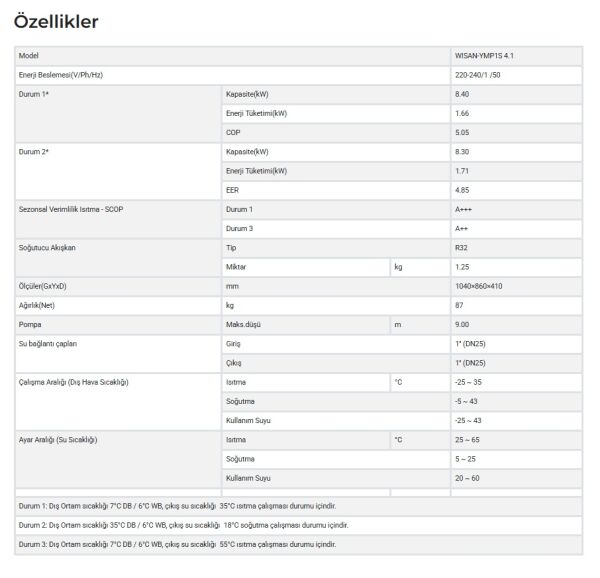600x578 pixels.
Task: Select the Durum 2 capacity value 8.30
Action: pyautogui.click(x=462, y=151)
